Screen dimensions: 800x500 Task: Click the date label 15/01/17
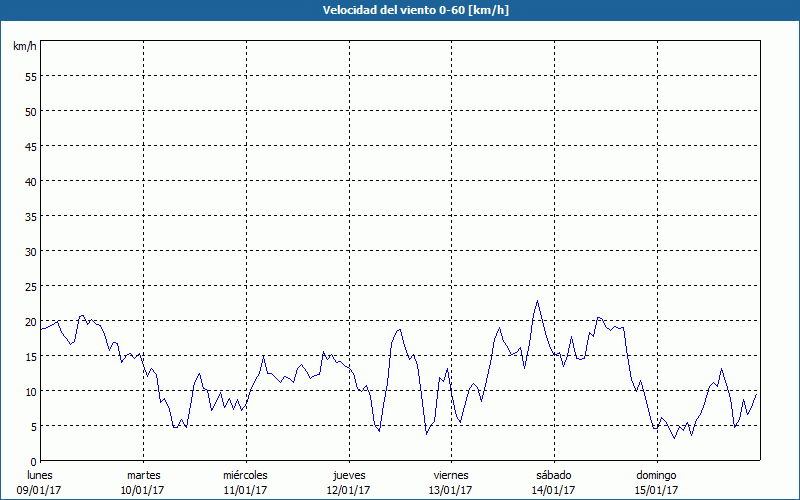coord(656,490)
